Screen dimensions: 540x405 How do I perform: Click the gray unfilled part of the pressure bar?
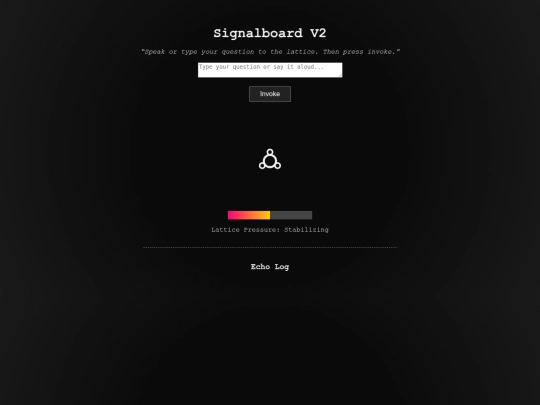(291, 215)
